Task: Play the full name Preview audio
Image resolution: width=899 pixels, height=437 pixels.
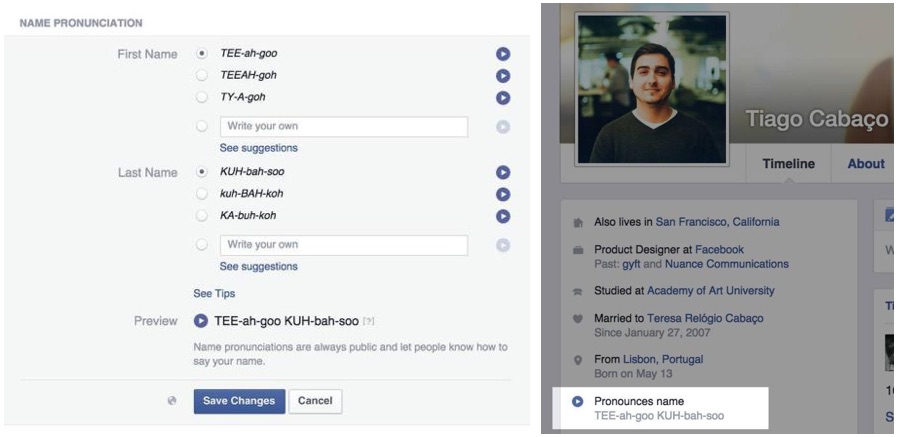Action: (201, 321)
